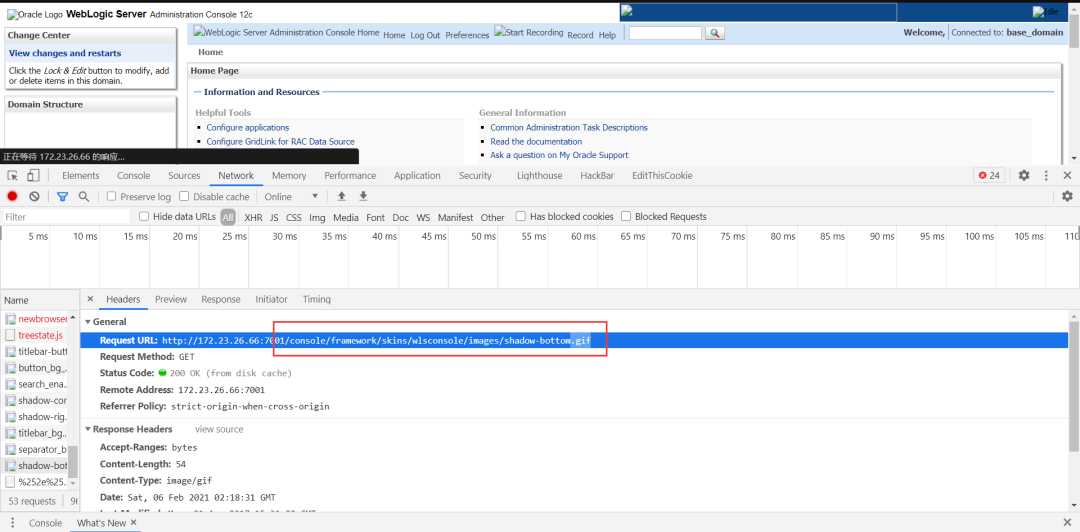Image resolution: width=1080 pixels, height=532 pixels.
Task: Enable Preserve log checkbox
Action: point(112,196)
